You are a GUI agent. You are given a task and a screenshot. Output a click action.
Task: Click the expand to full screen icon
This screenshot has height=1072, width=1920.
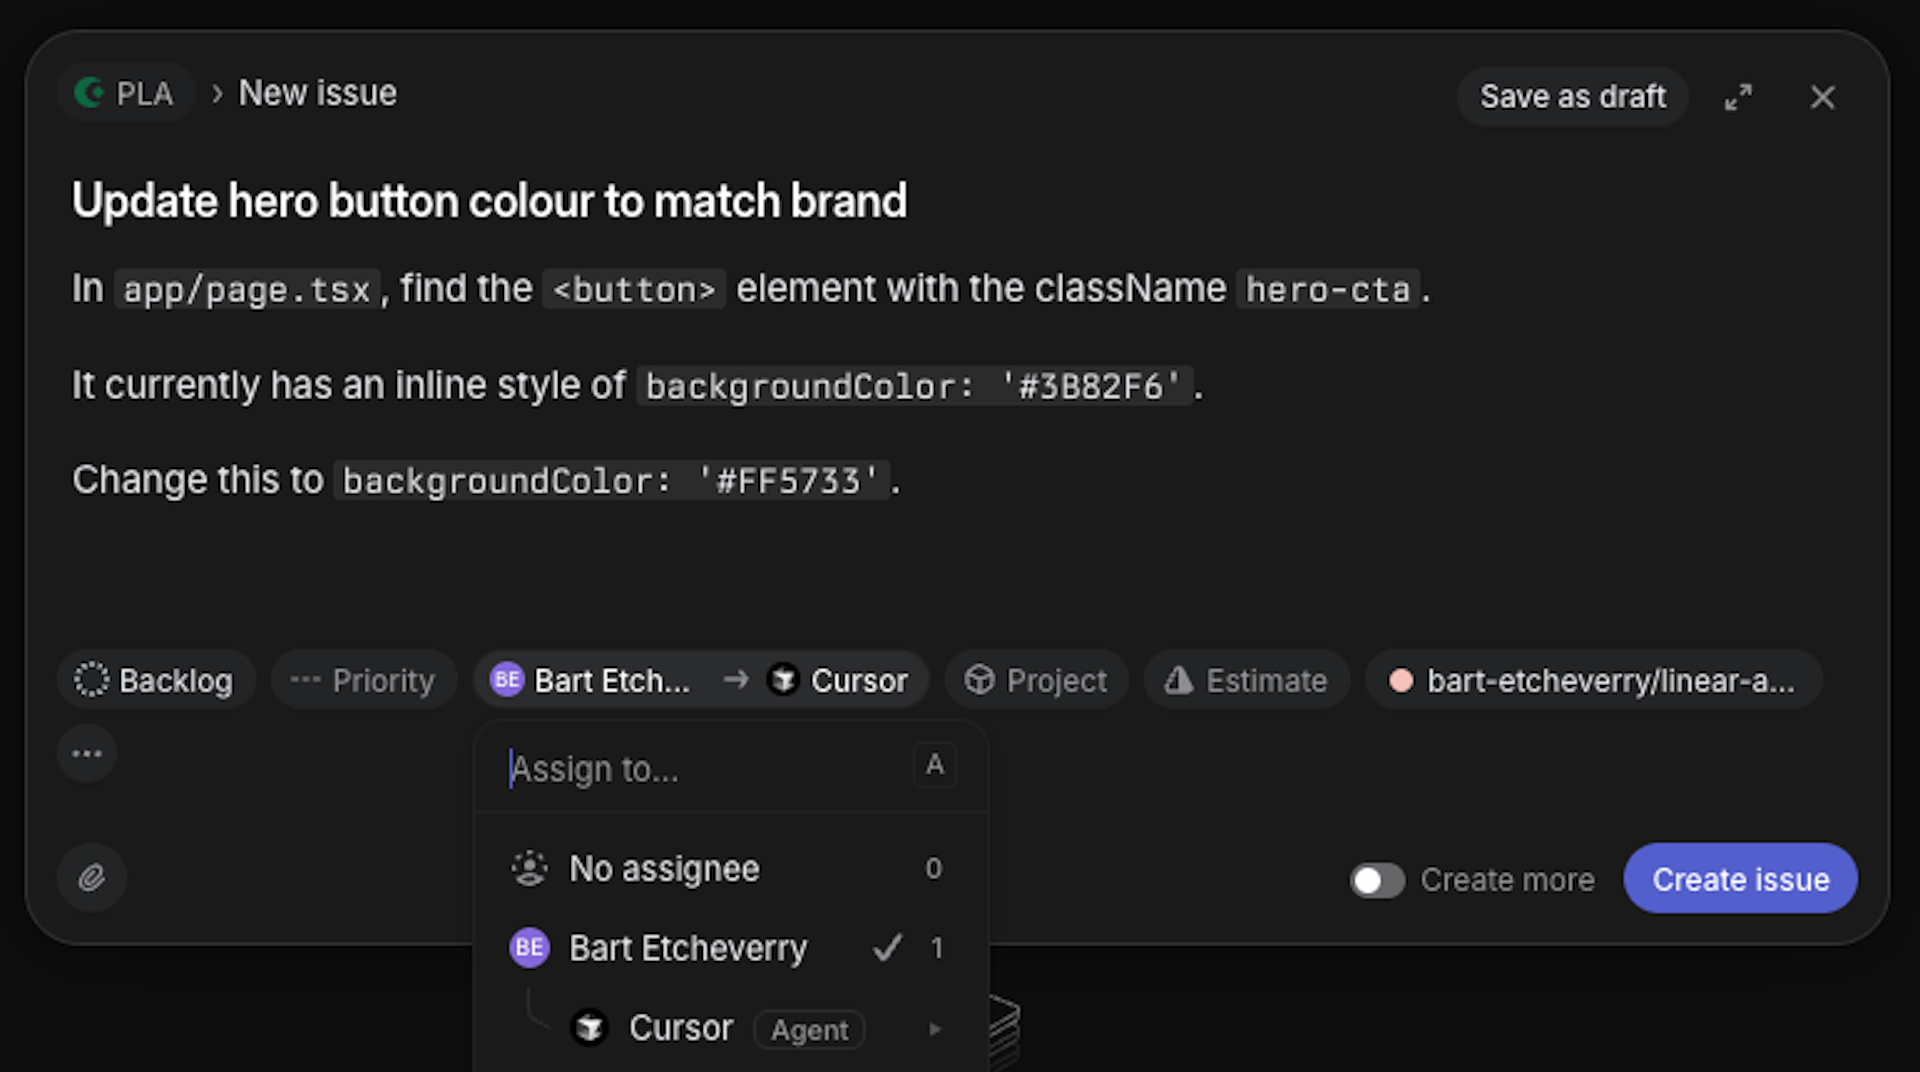click(1738, 97)
